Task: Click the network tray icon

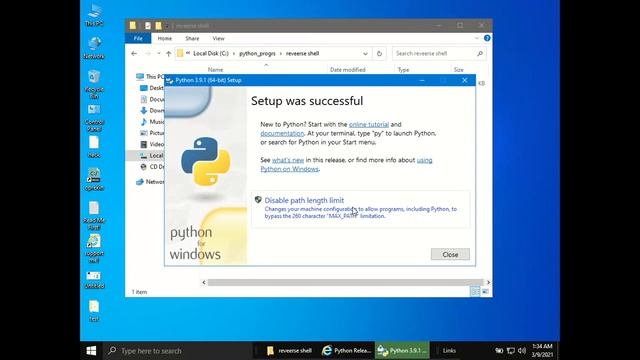Action: 511,351
